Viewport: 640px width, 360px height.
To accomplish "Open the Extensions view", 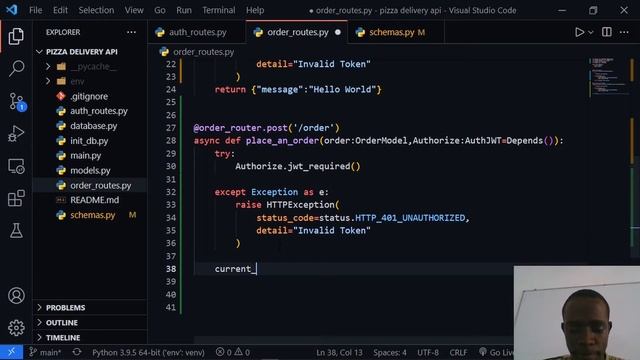I will click(x=16, y=198).
